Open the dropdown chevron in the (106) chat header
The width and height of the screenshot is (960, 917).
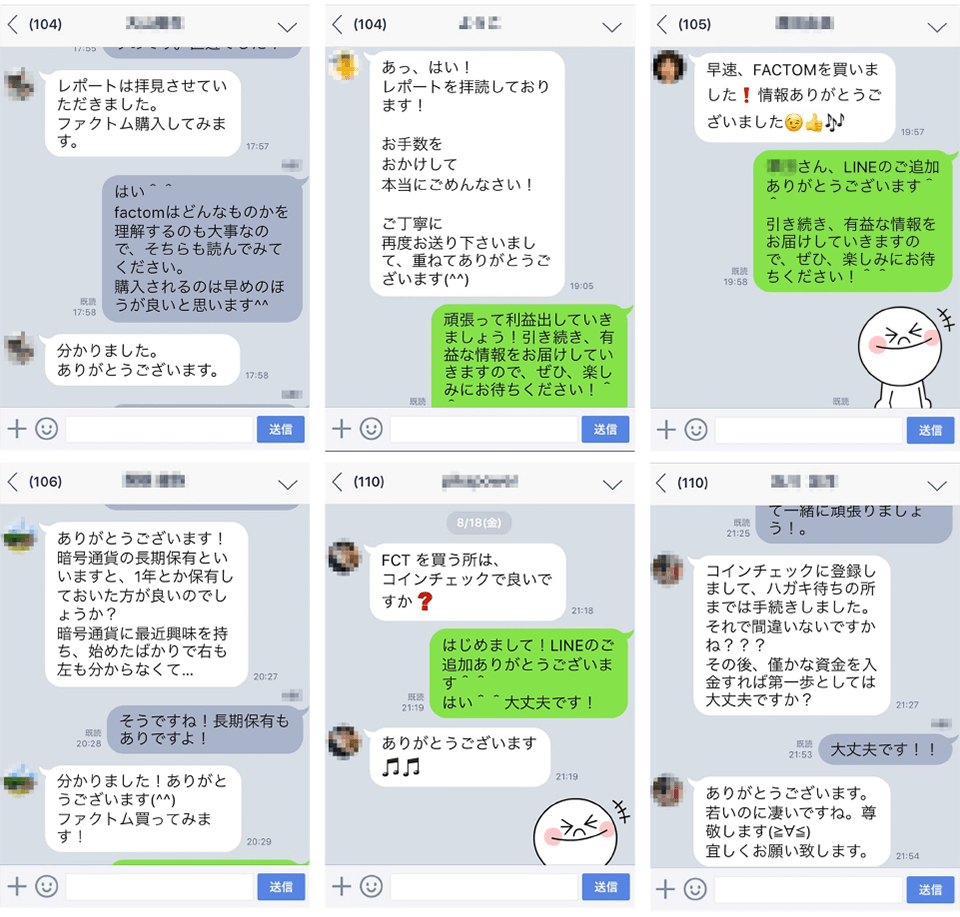287,485
